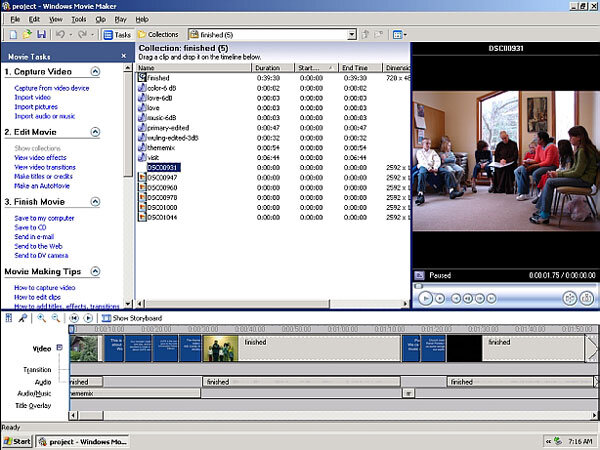This screenshot has height=450, width=600.
Task: Select the thememix audio clip
Action: point(157,148)
